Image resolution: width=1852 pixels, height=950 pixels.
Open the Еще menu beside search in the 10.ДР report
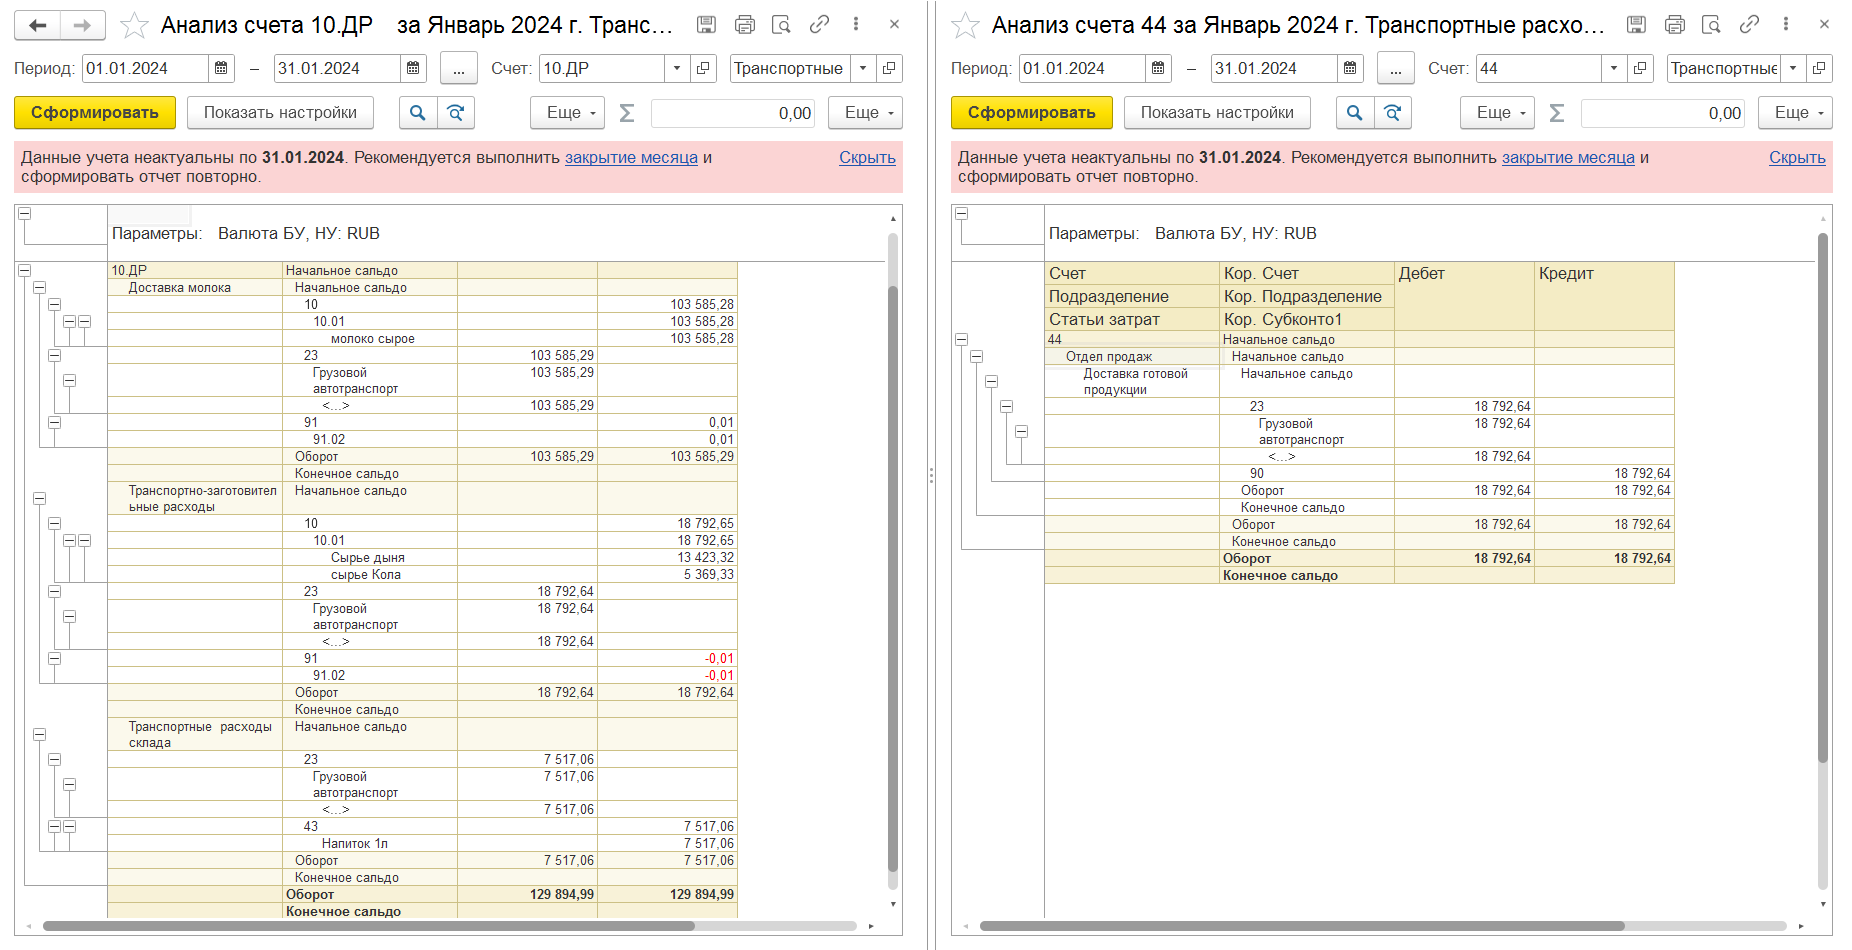(x=568, y=113)
